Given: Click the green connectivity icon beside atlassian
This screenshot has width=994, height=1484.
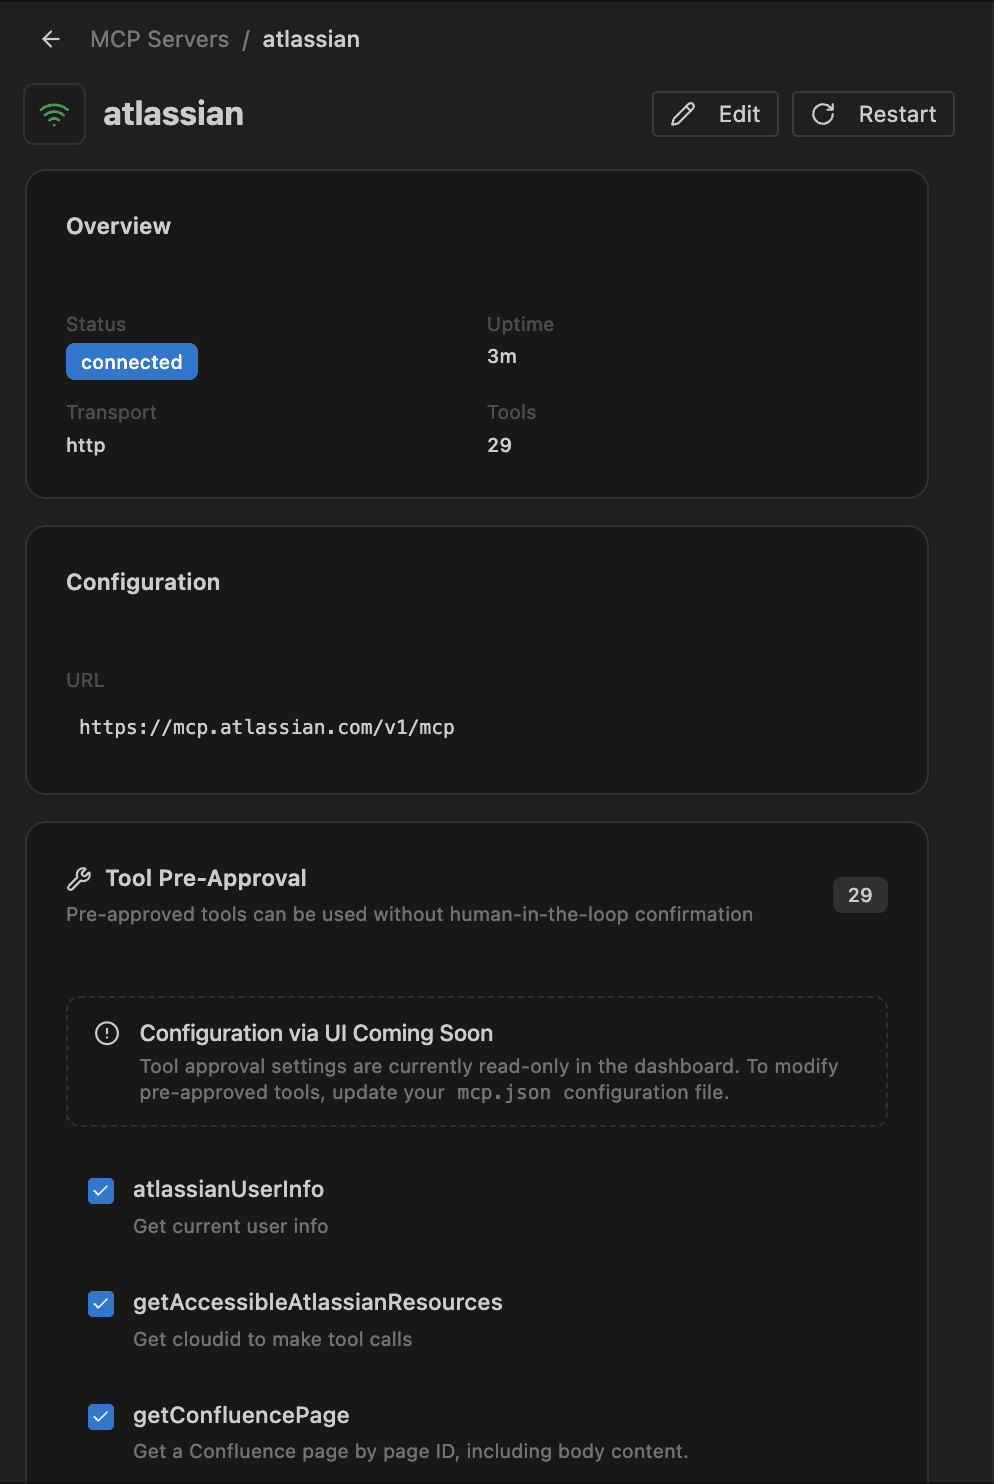Looking at the screenshot, I should tap(54, 113).
